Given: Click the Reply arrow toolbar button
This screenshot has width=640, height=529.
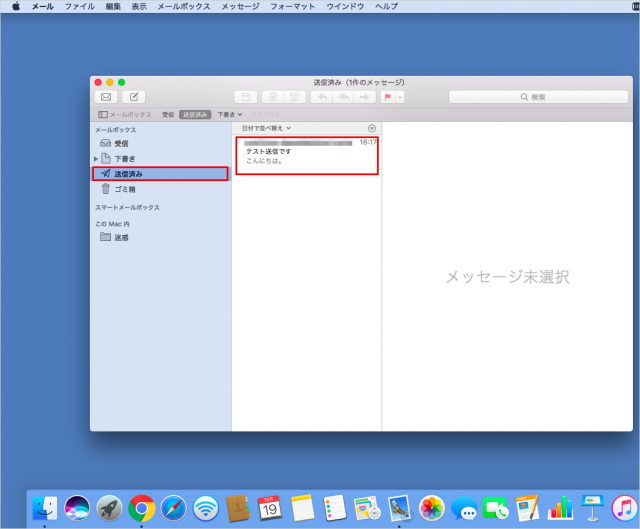Looking at the screenshot, I should click(x=321, y=97).
